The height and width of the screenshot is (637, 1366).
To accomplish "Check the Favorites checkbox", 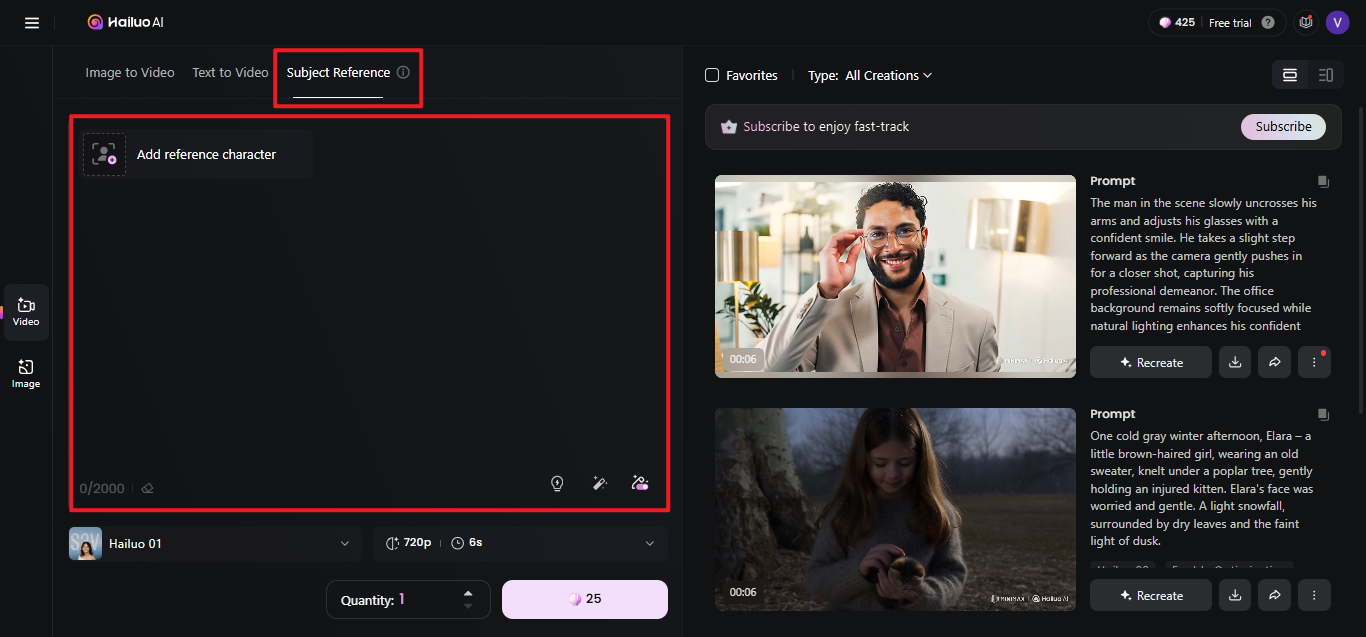I will (x=712, y=75).
